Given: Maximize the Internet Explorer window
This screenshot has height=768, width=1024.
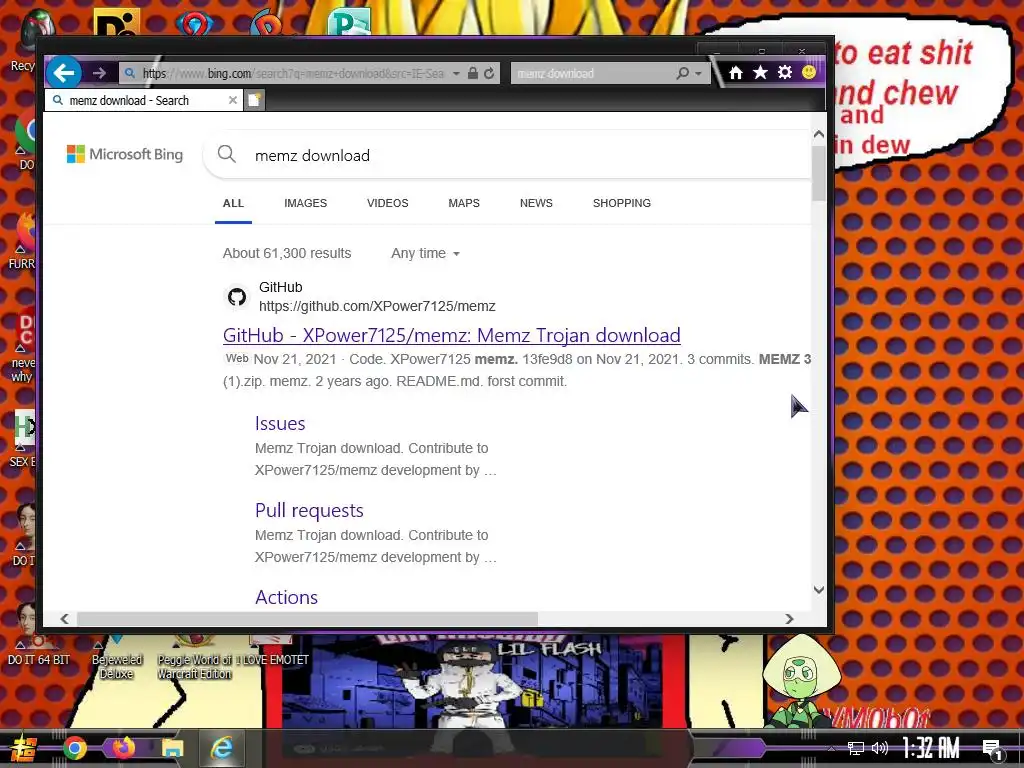Looking at the screenshot, I should [761, 50].
